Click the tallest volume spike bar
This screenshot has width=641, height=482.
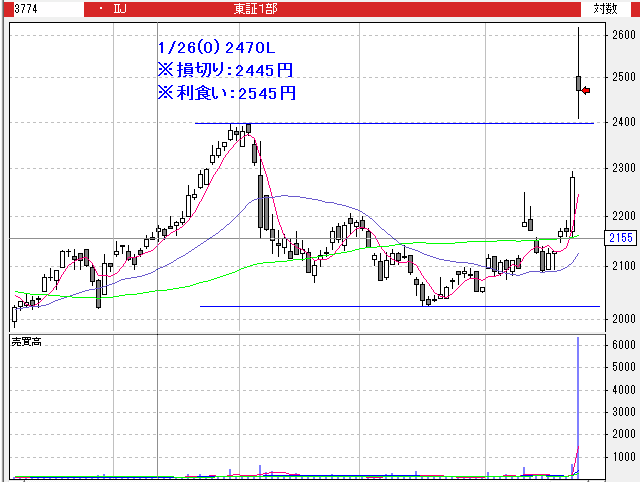coord(578,400)
